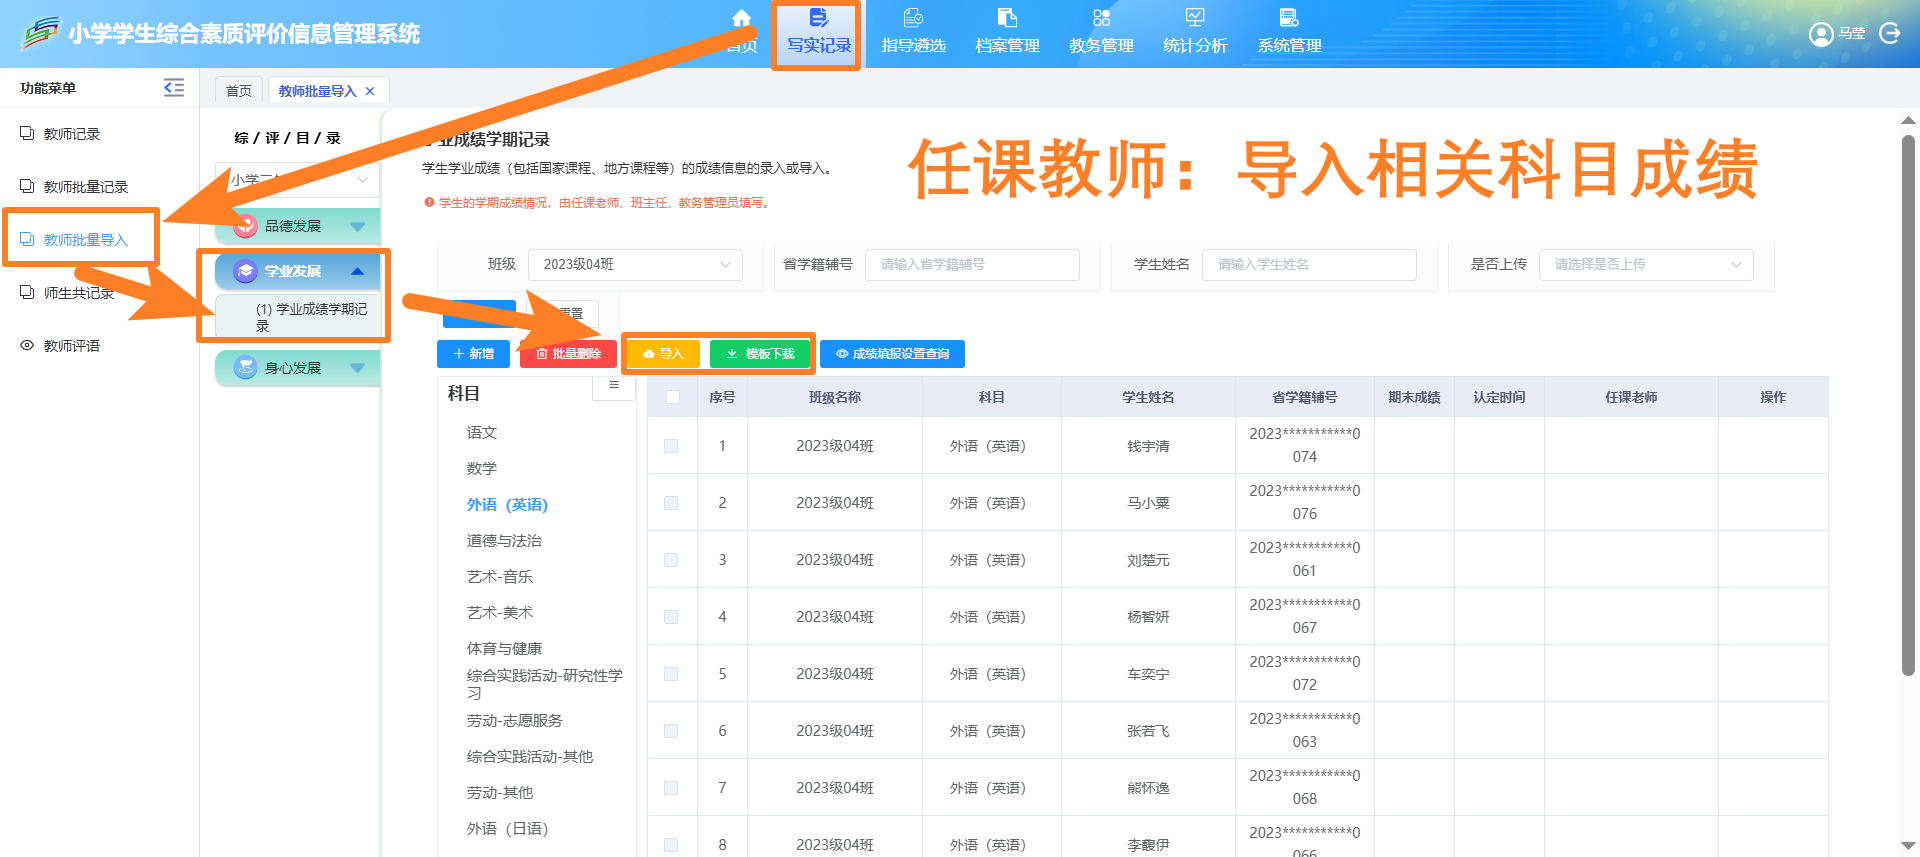Check the row for 杨智妍
Screen dimensions: 1920x857
tap(671, 617)
